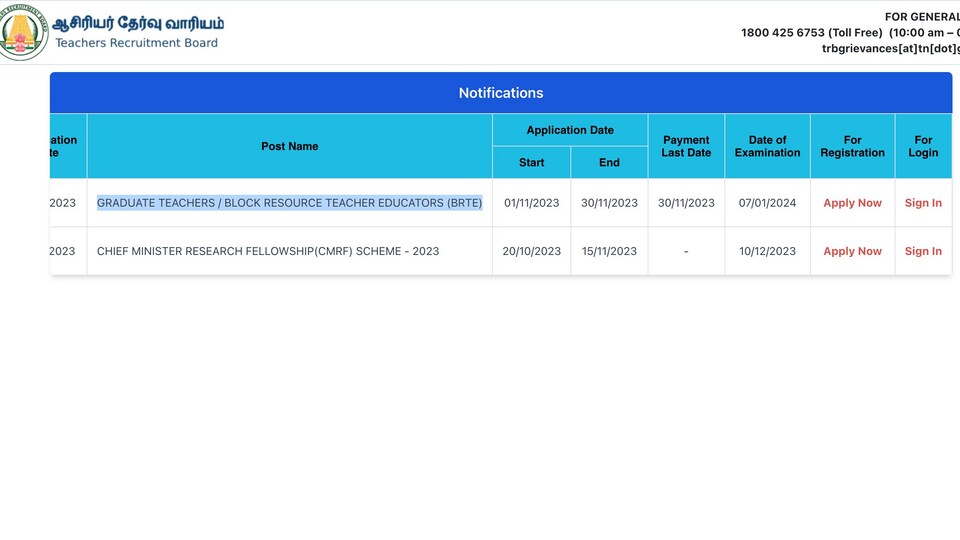Click Apply Now for Graduate Teachers BRTE
This screenshot has width=960, height=540.
[x=852, y=203]
